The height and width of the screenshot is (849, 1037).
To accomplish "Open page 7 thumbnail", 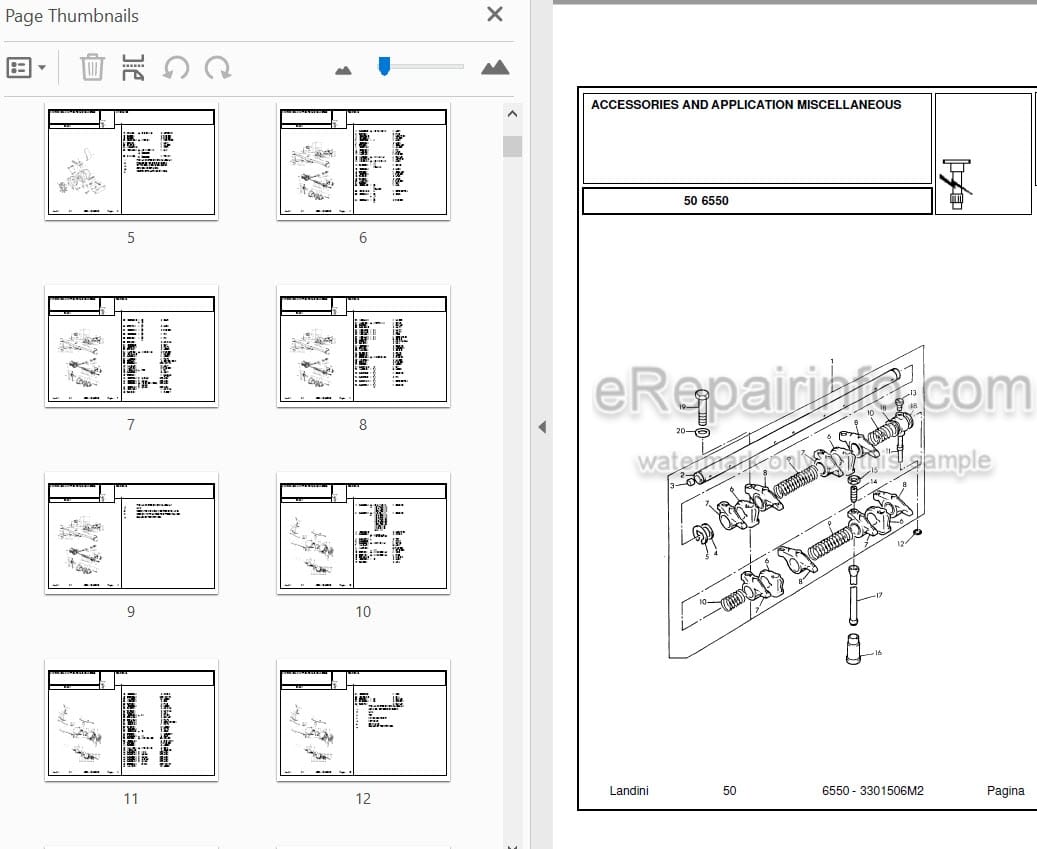I will point(131,346).
